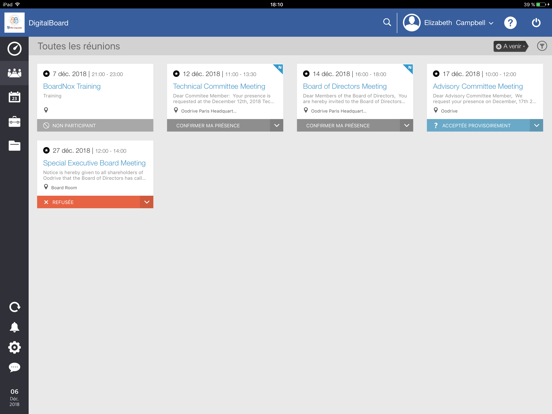
Task: Open the briefcase icon in sidebar
Action: point(14,121)
